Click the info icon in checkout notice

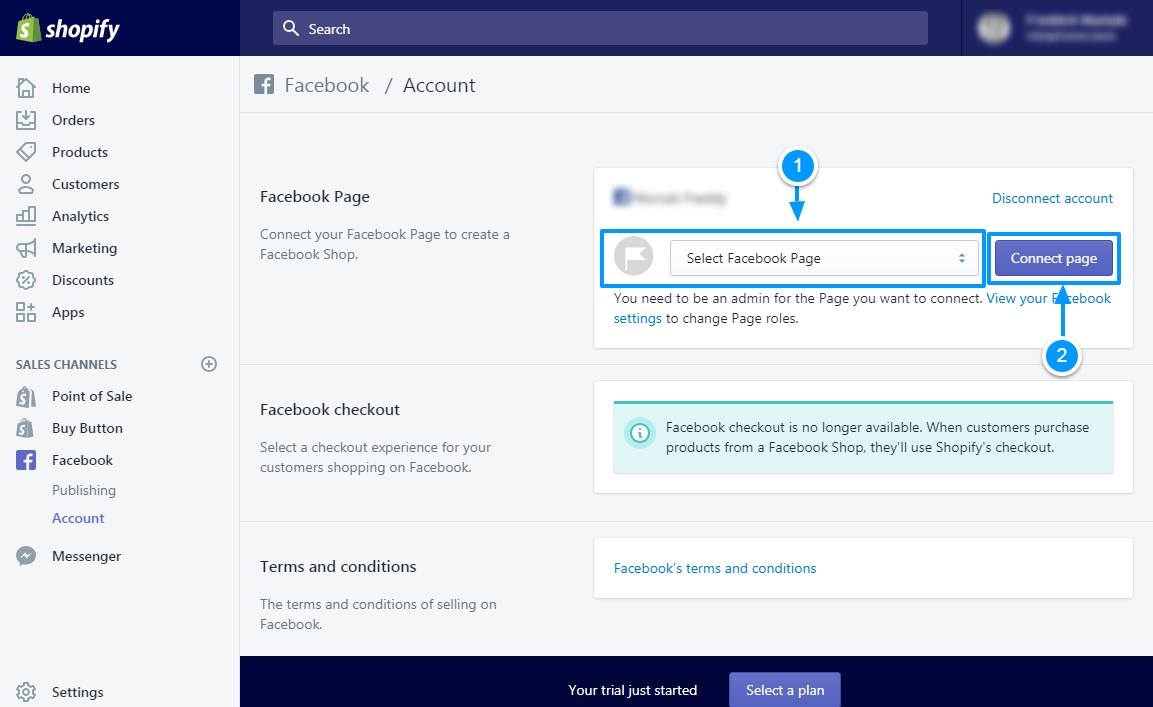pyautogui.click(x=640, y=433)
